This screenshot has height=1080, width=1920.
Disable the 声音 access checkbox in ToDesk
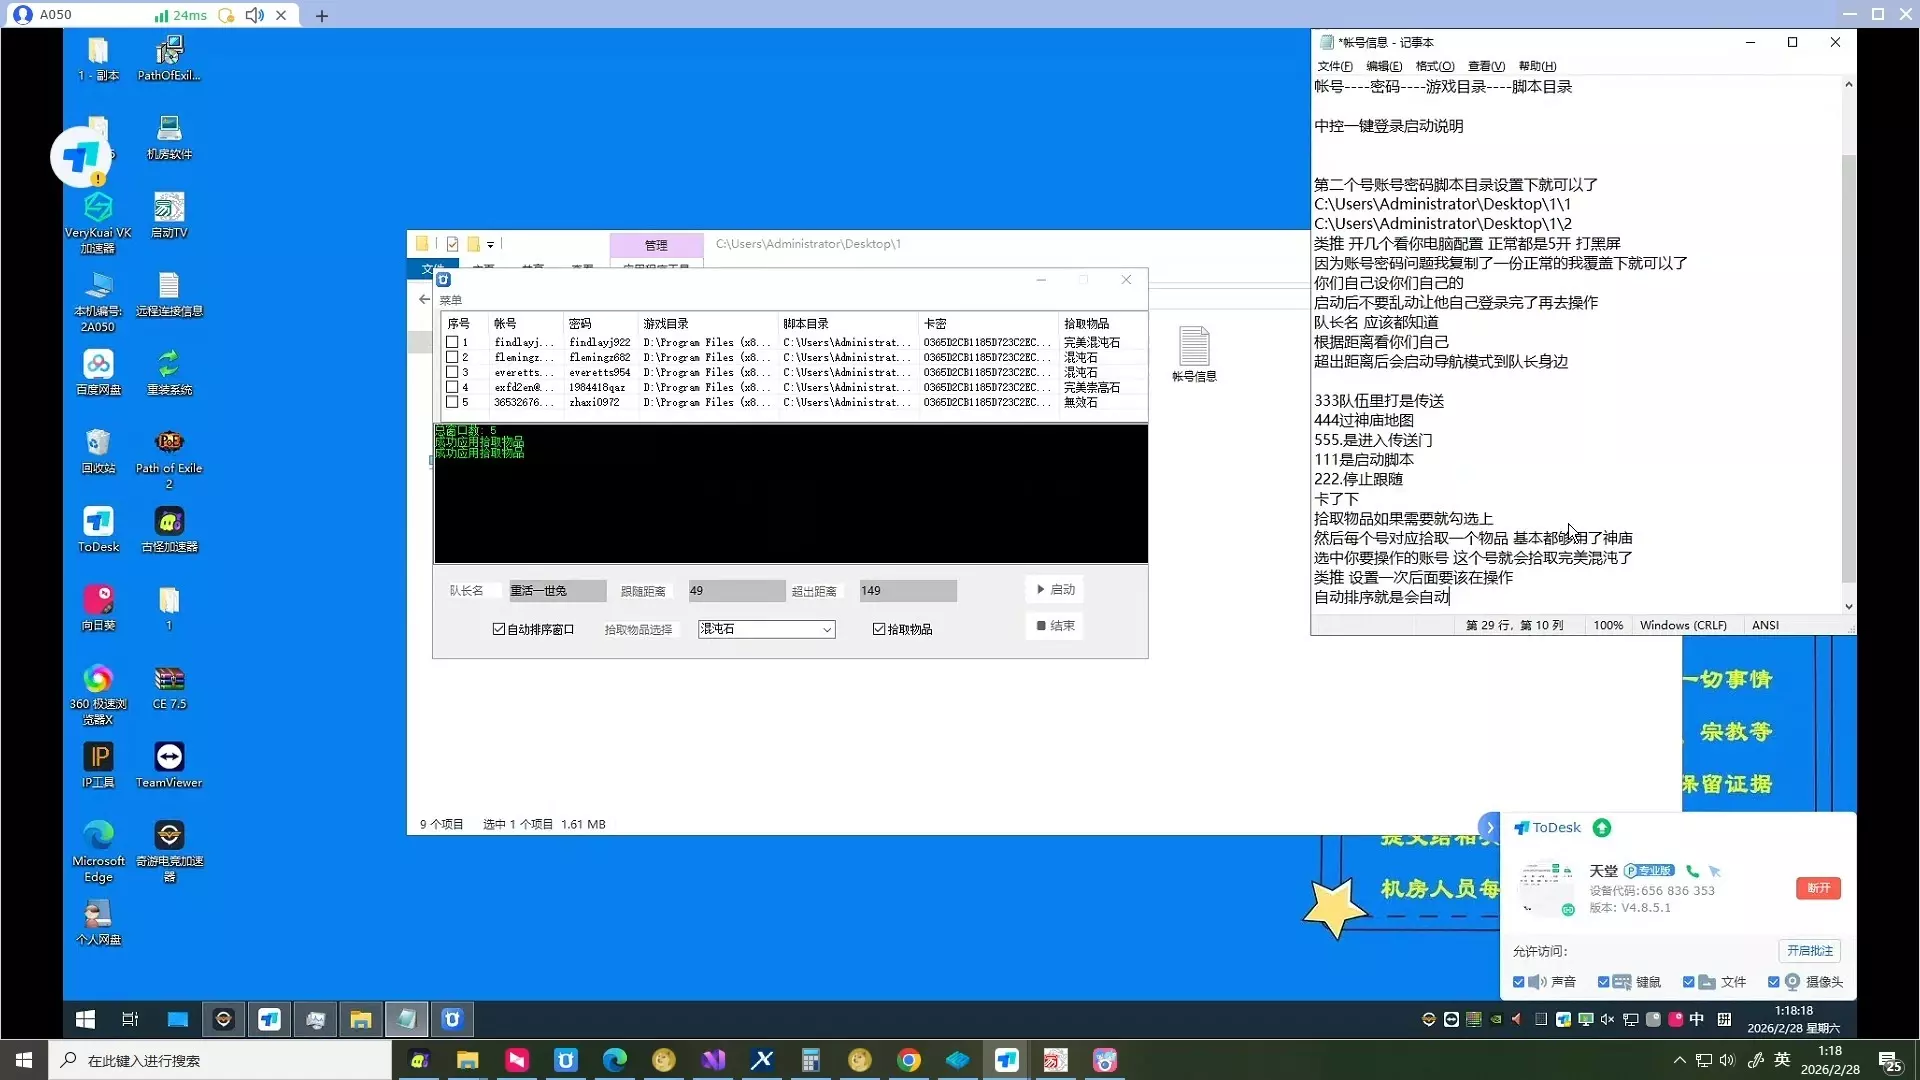click(x=1519, y=982)
